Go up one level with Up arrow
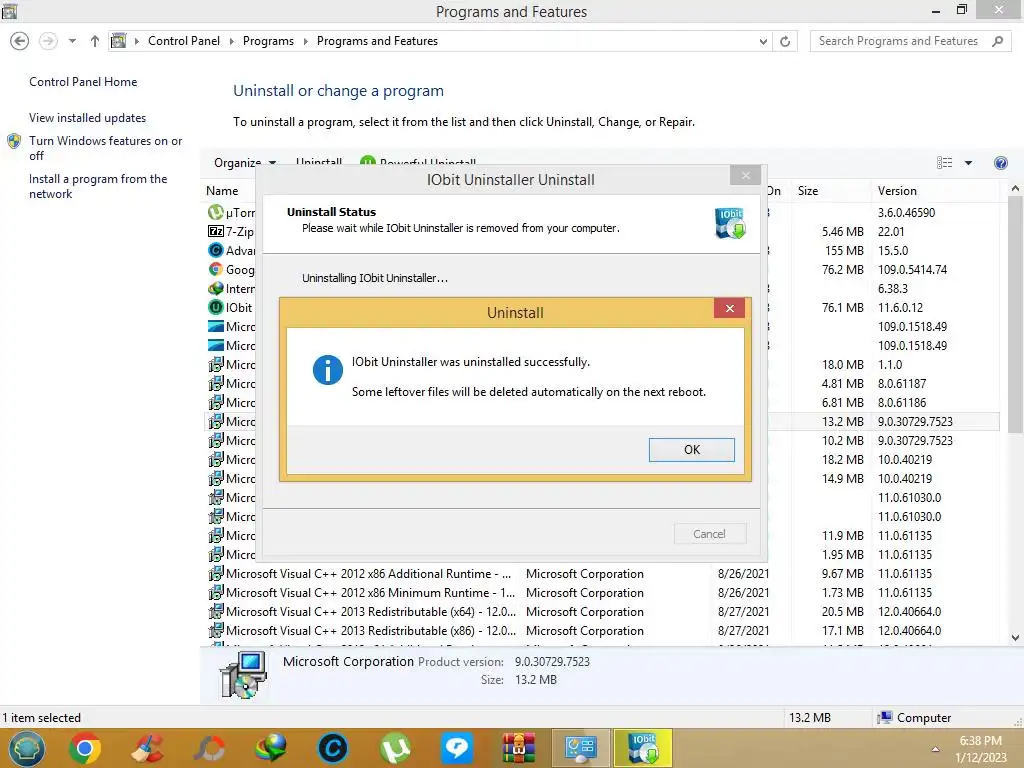Viewport: 1024px width, 768px height. pos(95,41)
